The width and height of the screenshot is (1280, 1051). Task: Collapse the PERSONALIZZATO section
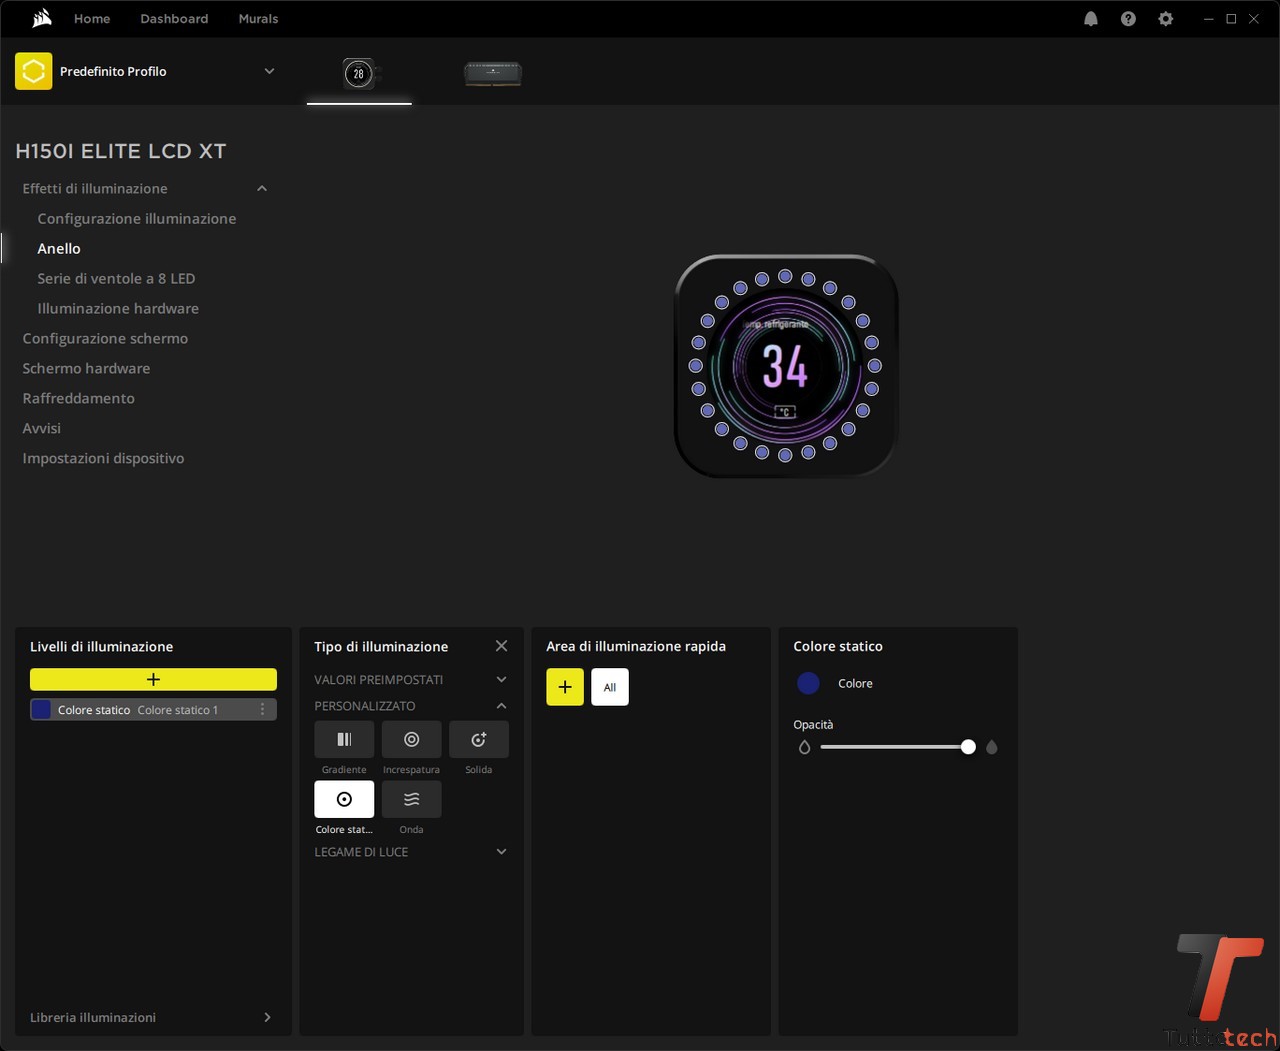(x=501, y=706)
